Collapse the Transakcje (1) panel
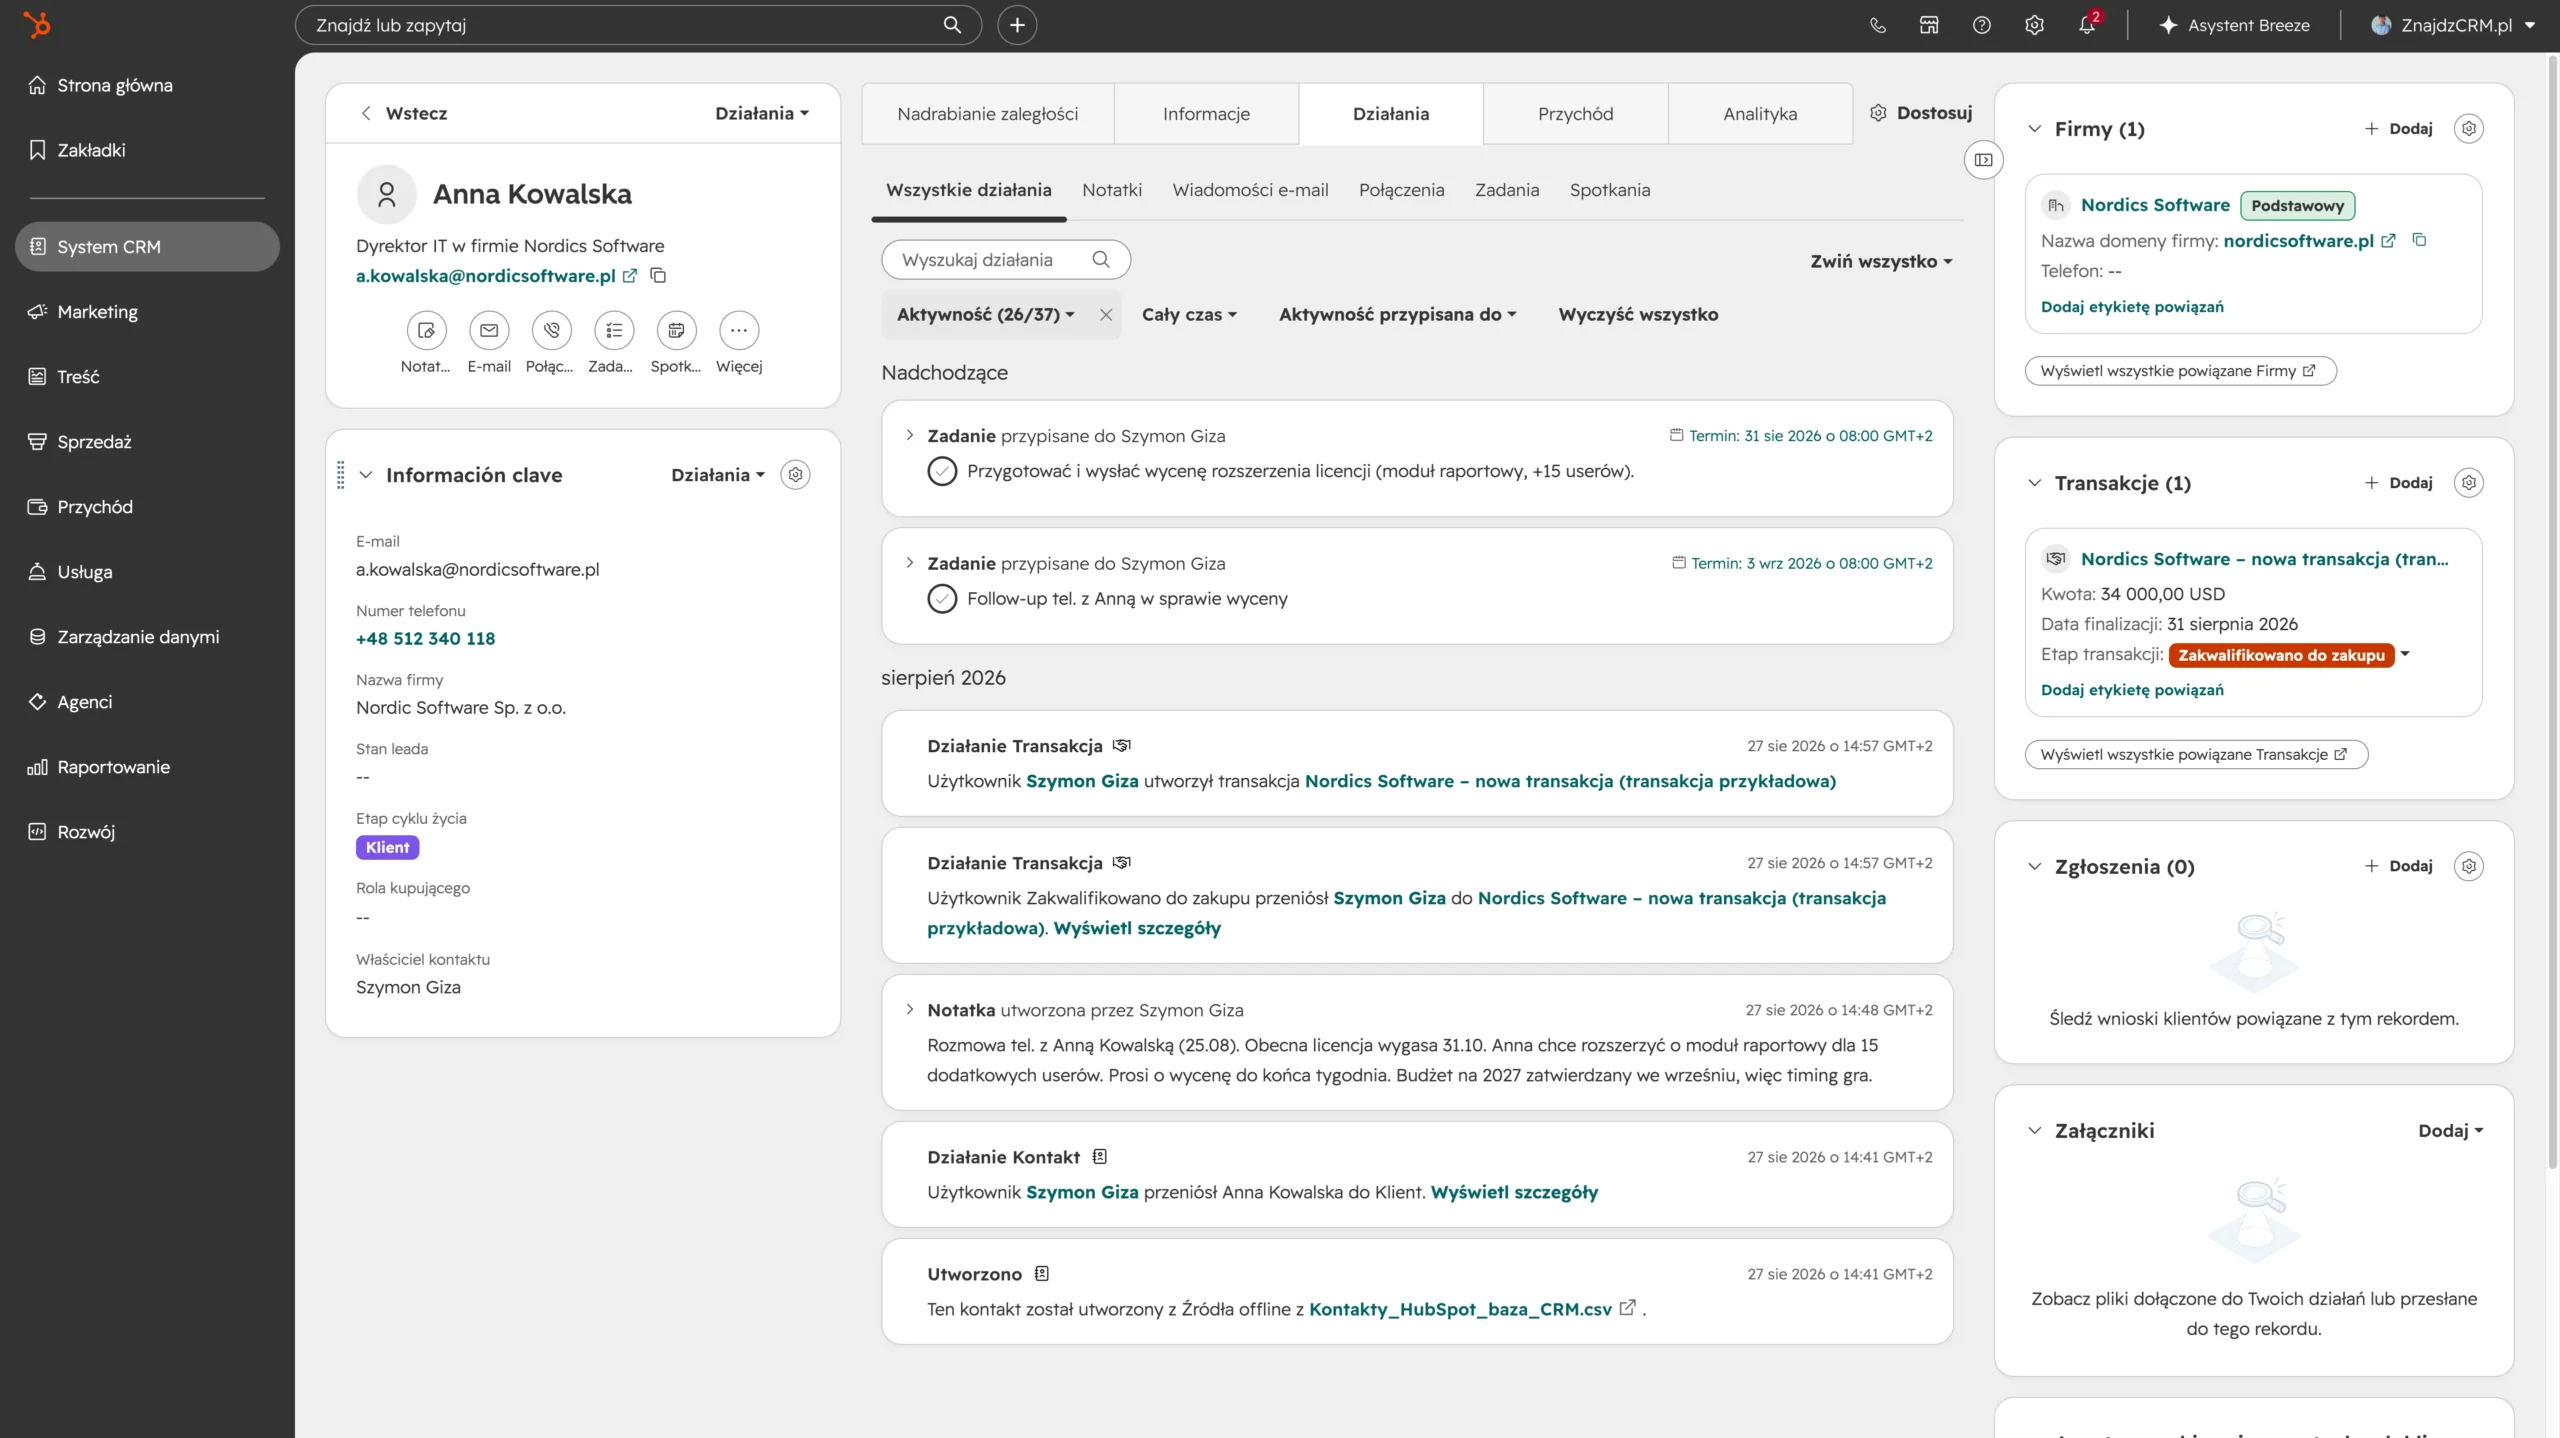2560x1438 pixels. click(x=2034, y=483)
